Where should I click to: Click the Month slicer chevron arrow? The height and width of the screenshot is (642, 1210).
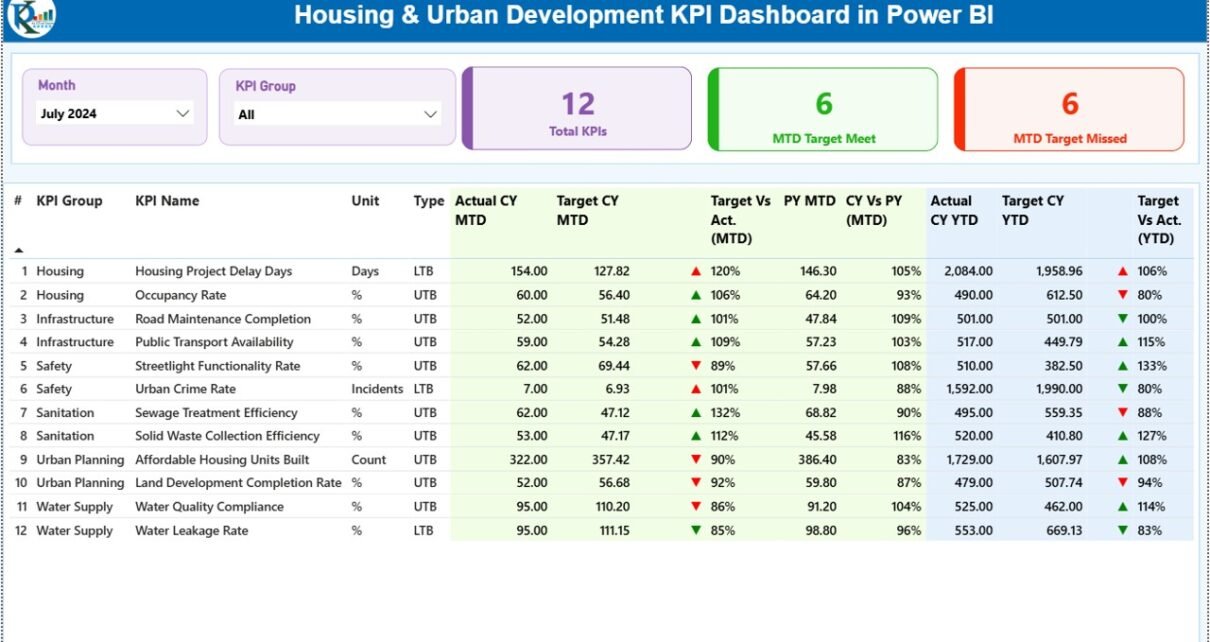183,114
